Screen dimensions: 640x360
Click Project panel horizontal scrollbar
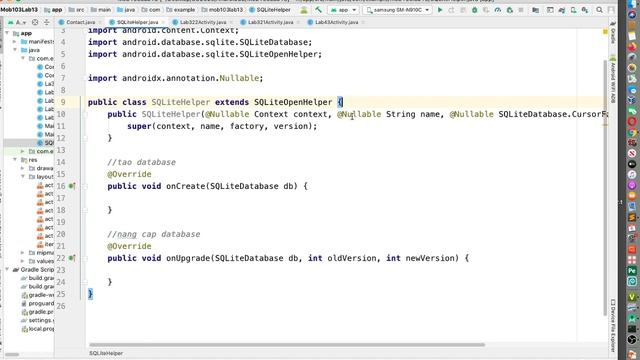pos(11,354)
